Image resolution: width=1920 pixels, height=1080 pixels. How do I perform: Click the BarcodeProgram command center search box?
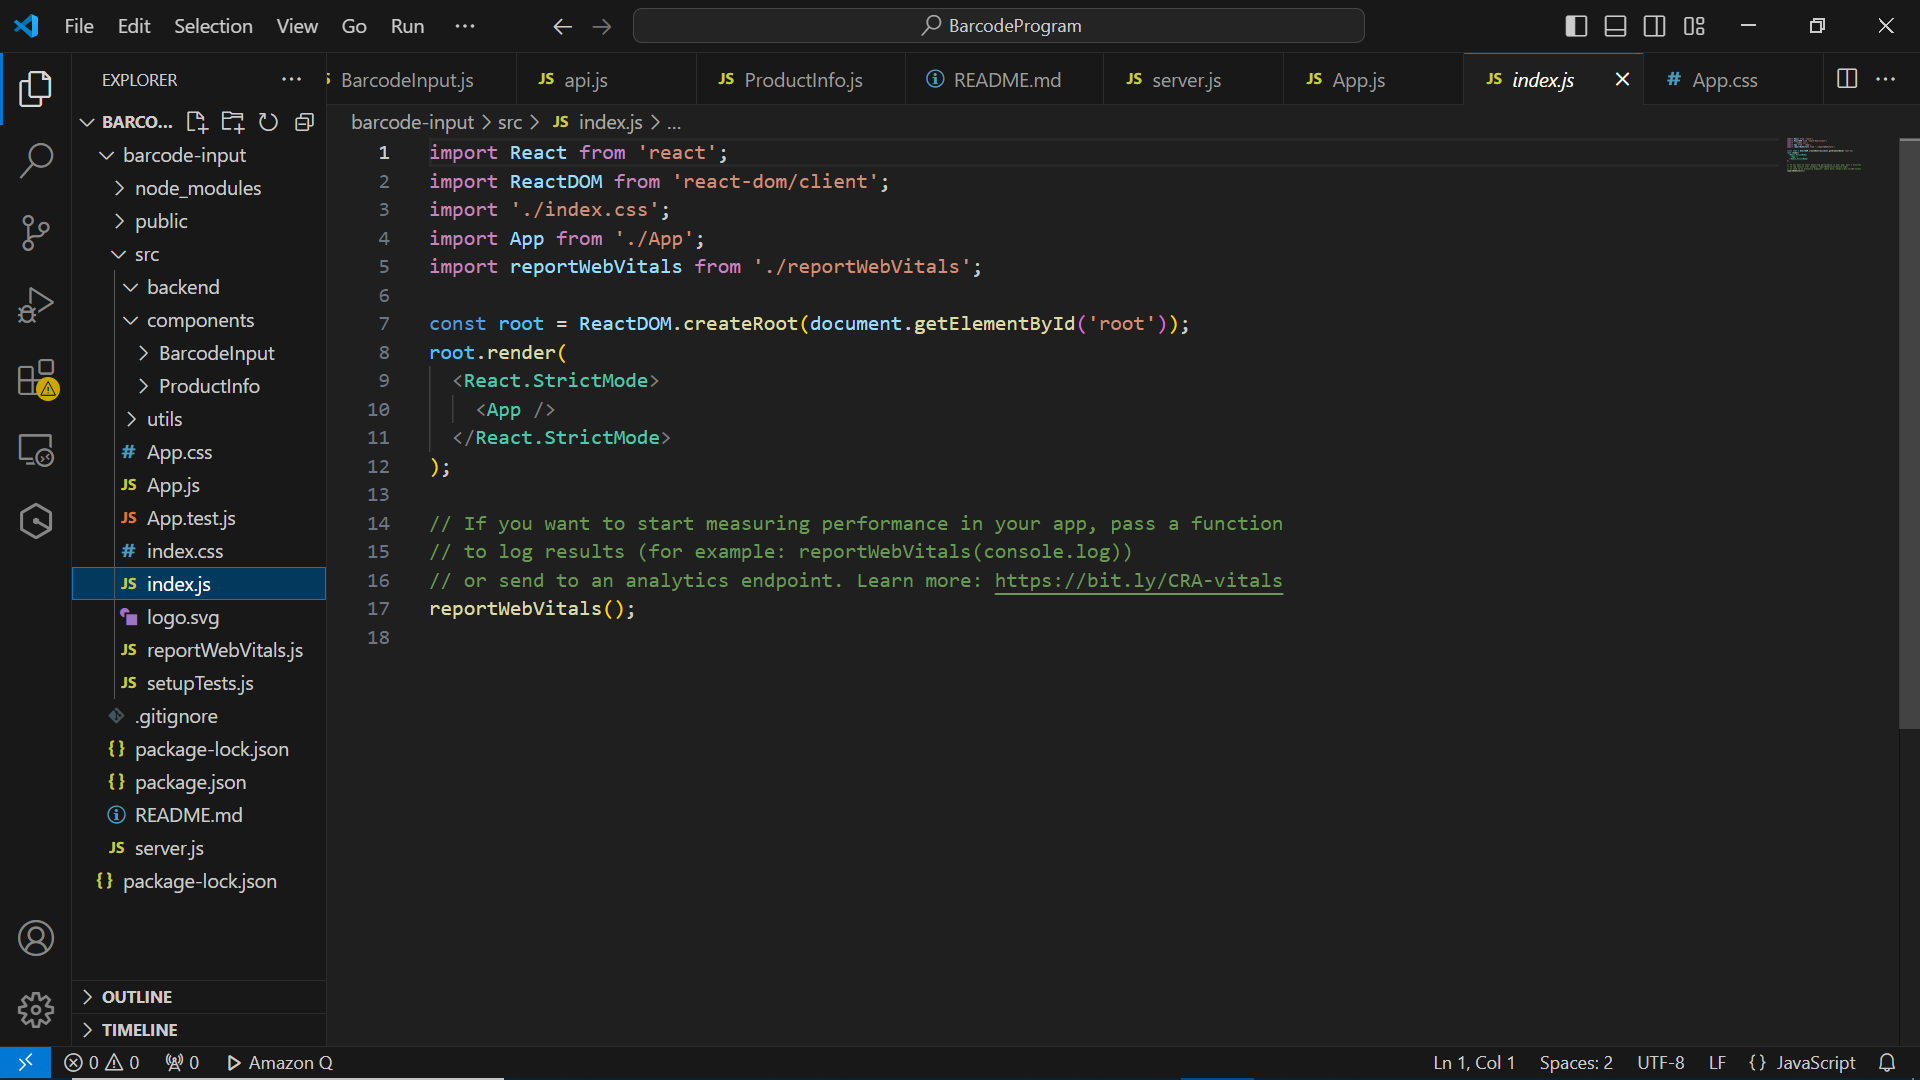[x=998, y=26]
